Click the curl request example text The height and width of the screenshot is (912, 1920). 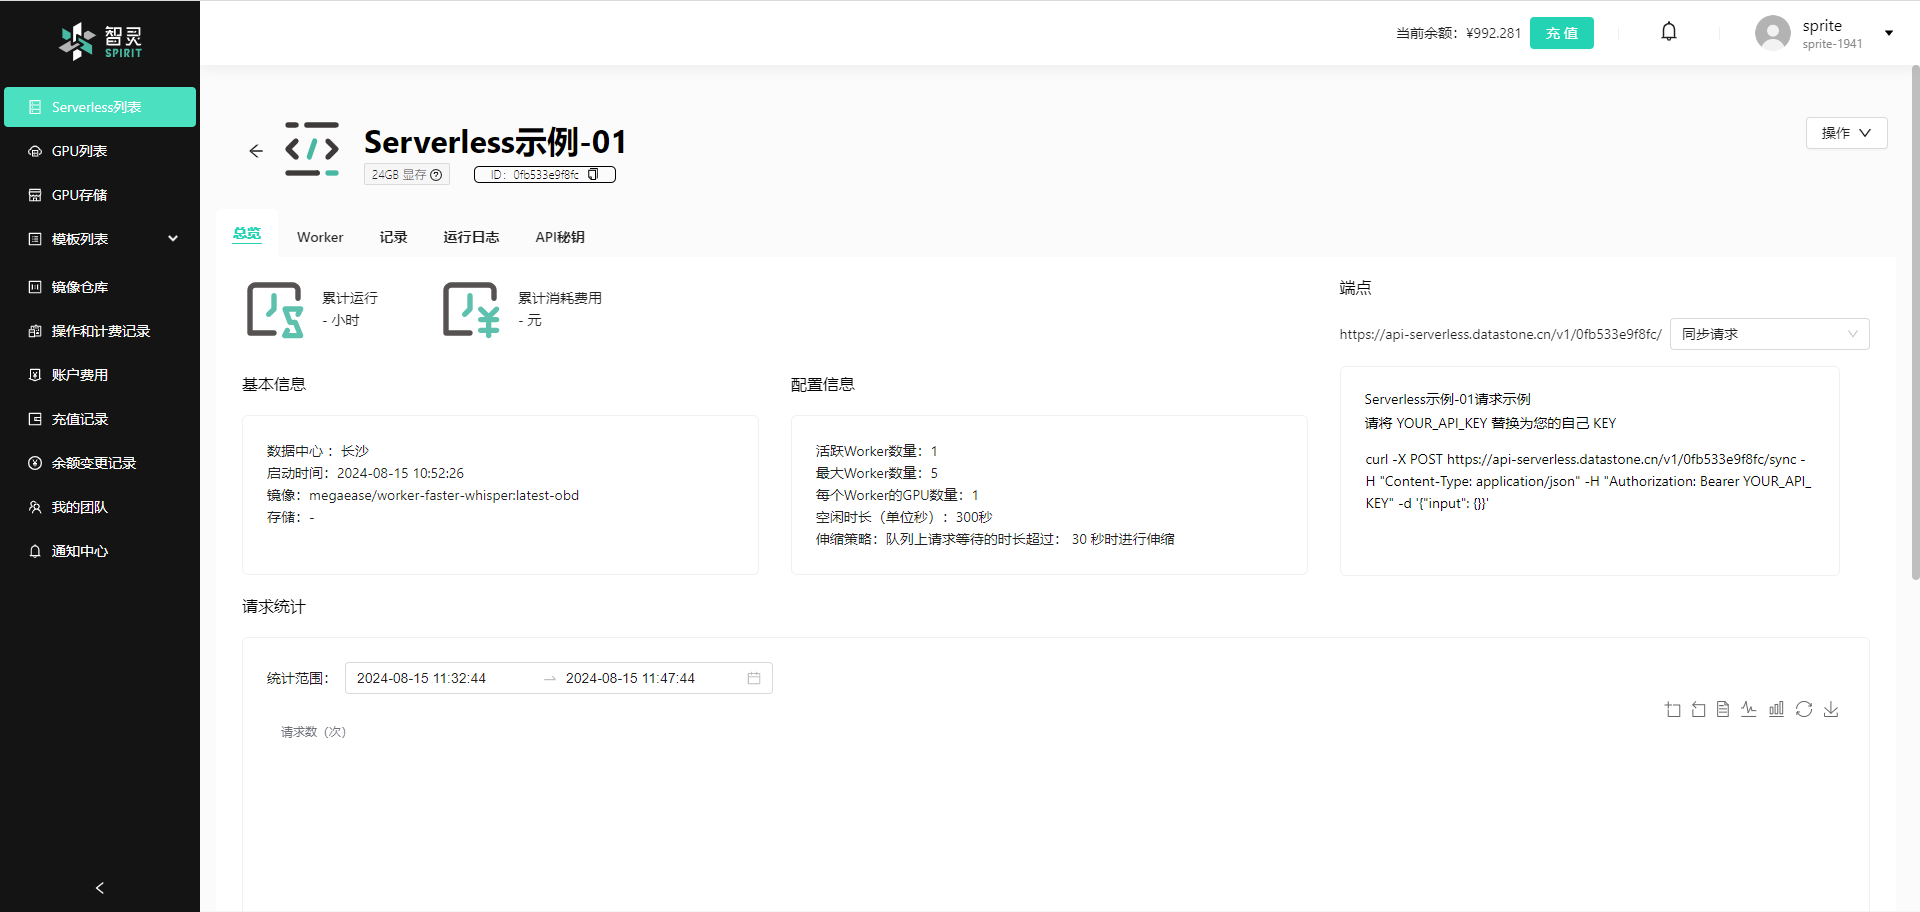click(x=1588, y=481)
